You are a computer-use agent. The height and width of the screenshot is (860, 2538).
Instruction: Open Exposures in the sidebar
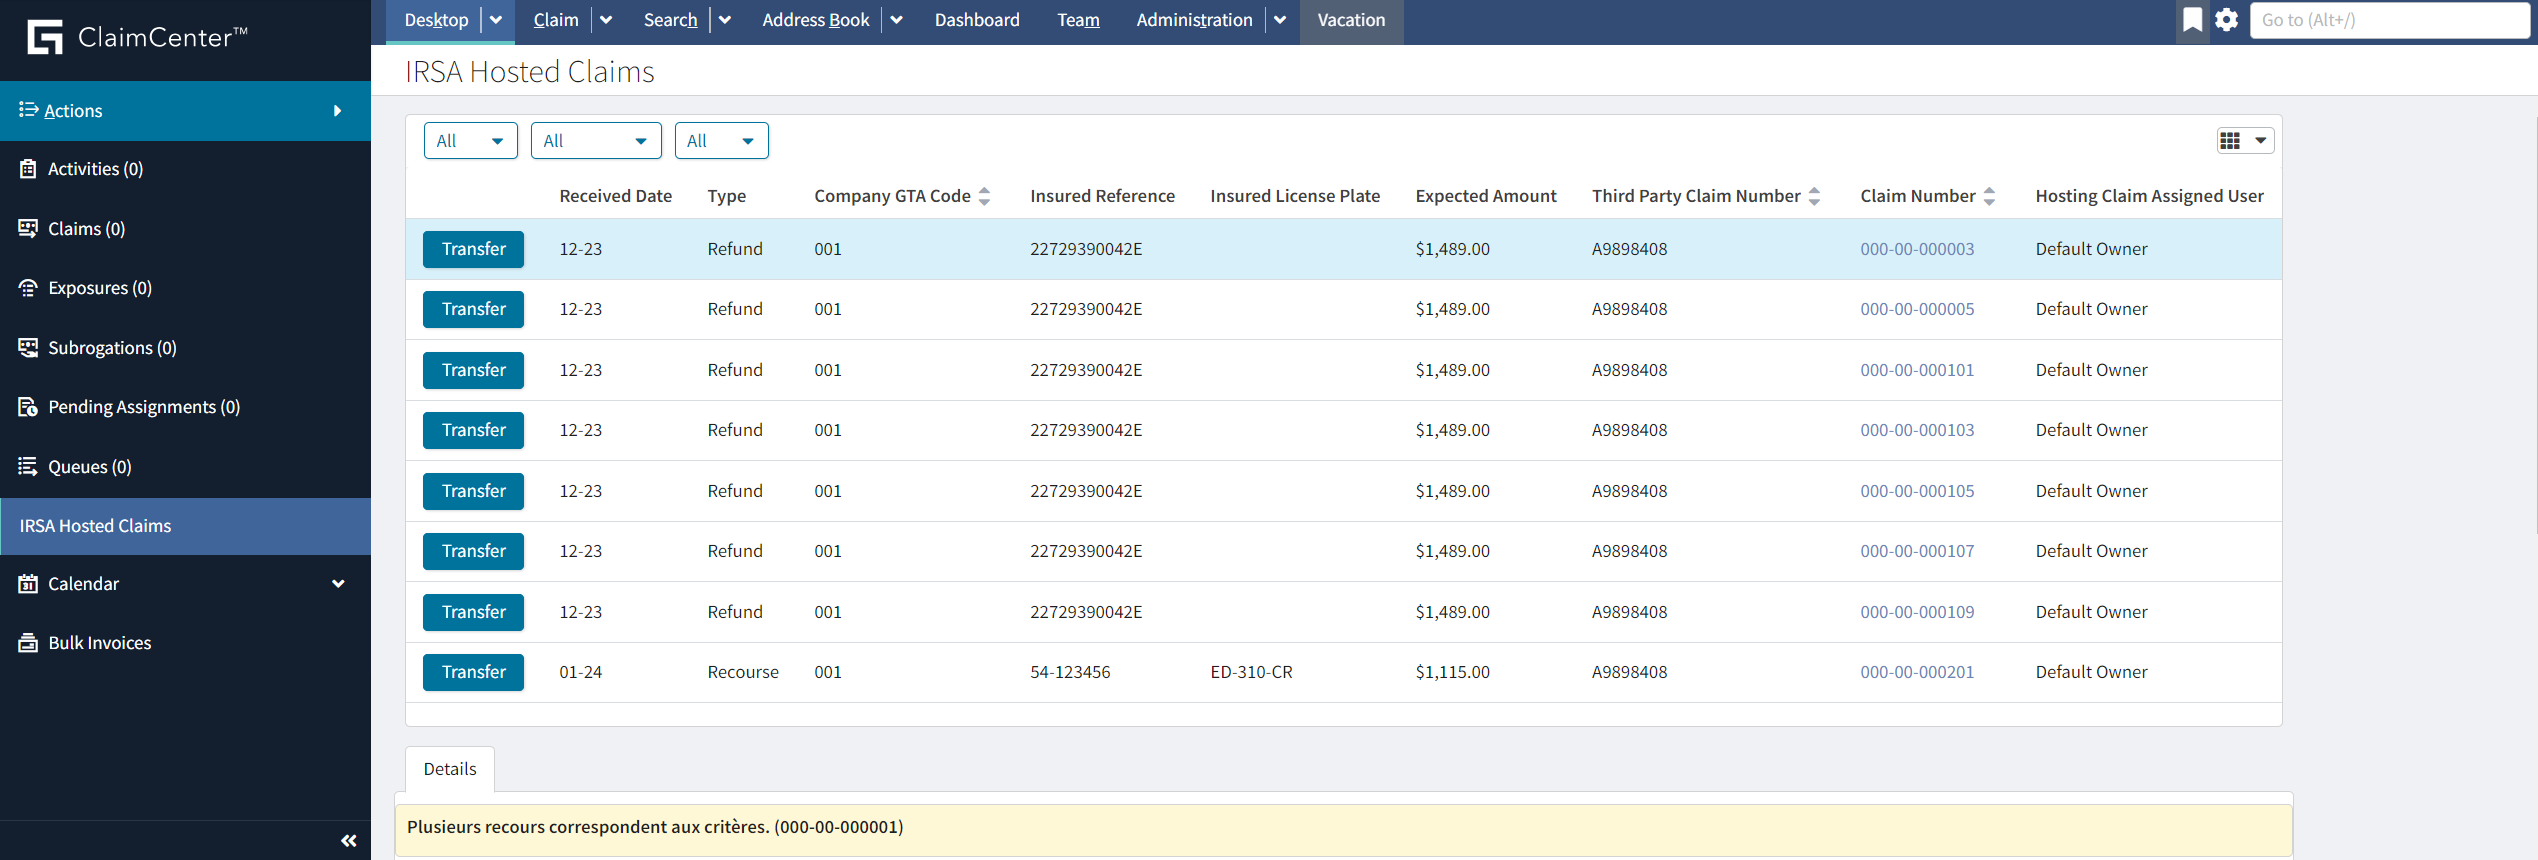(99, 288)
